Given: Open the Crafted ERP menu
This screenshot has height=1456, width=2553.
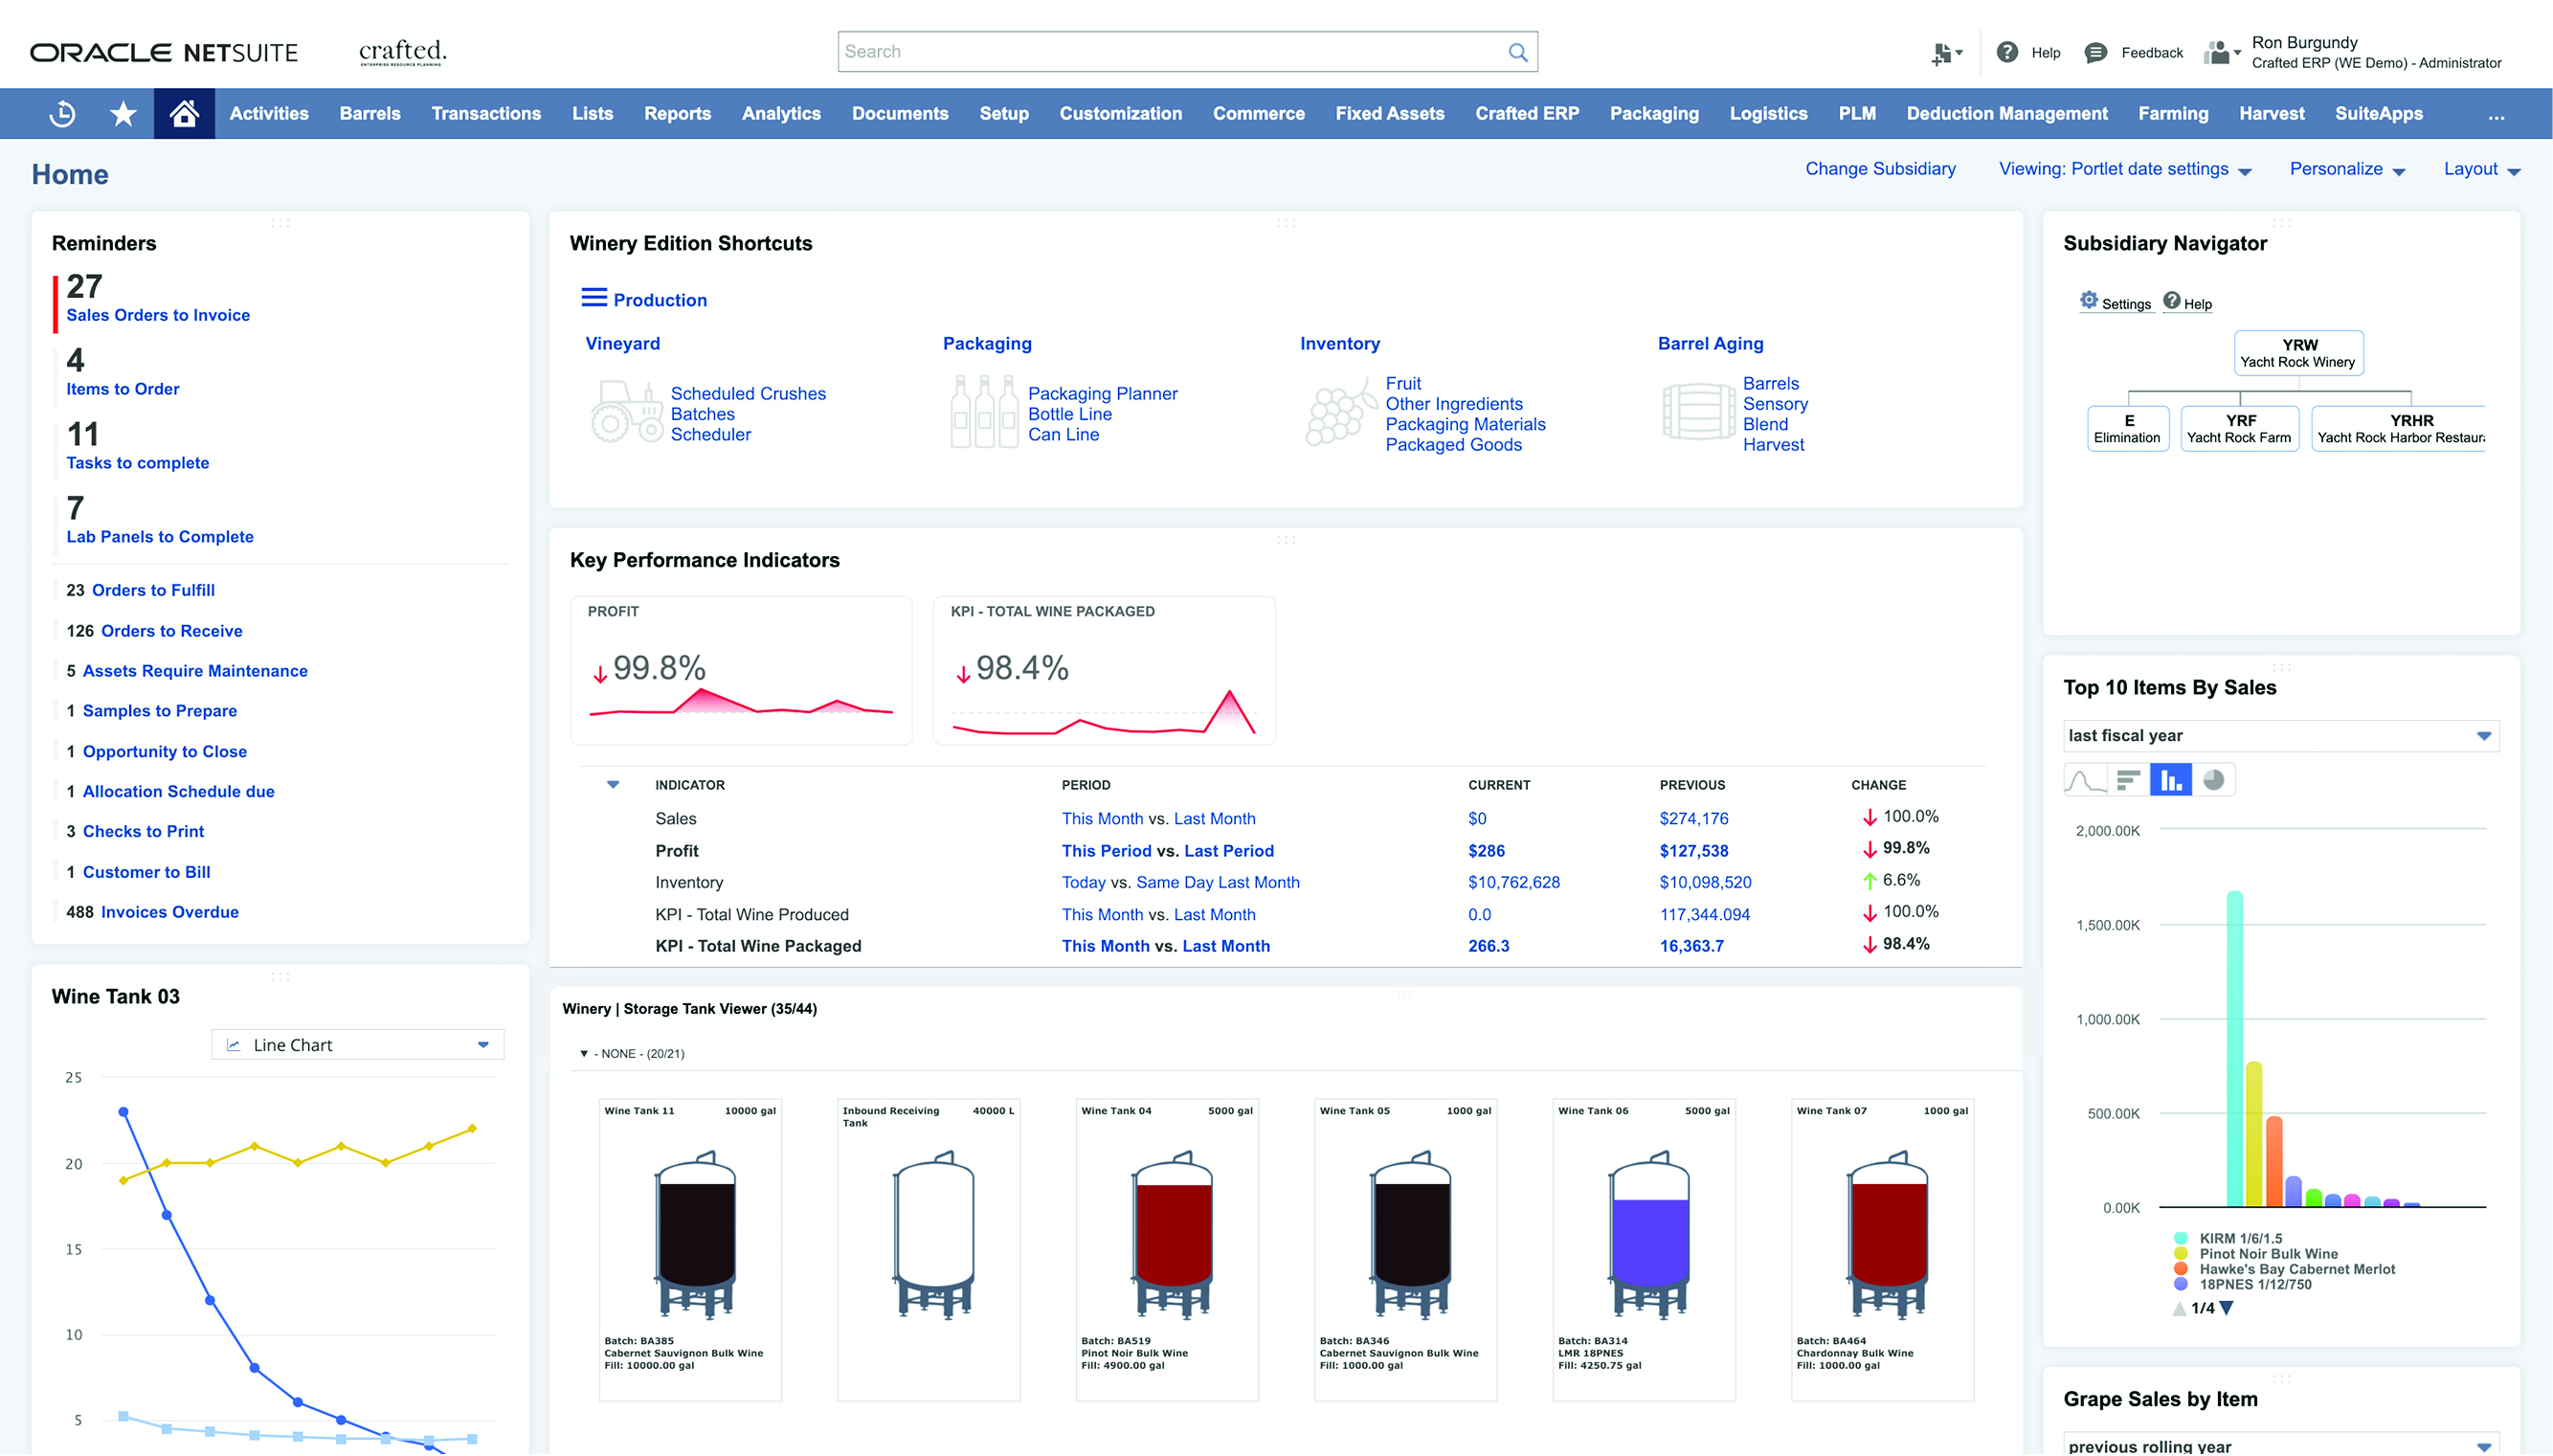Looking at the screenshot, I should pyautogui.click(x=1527, y=114).
